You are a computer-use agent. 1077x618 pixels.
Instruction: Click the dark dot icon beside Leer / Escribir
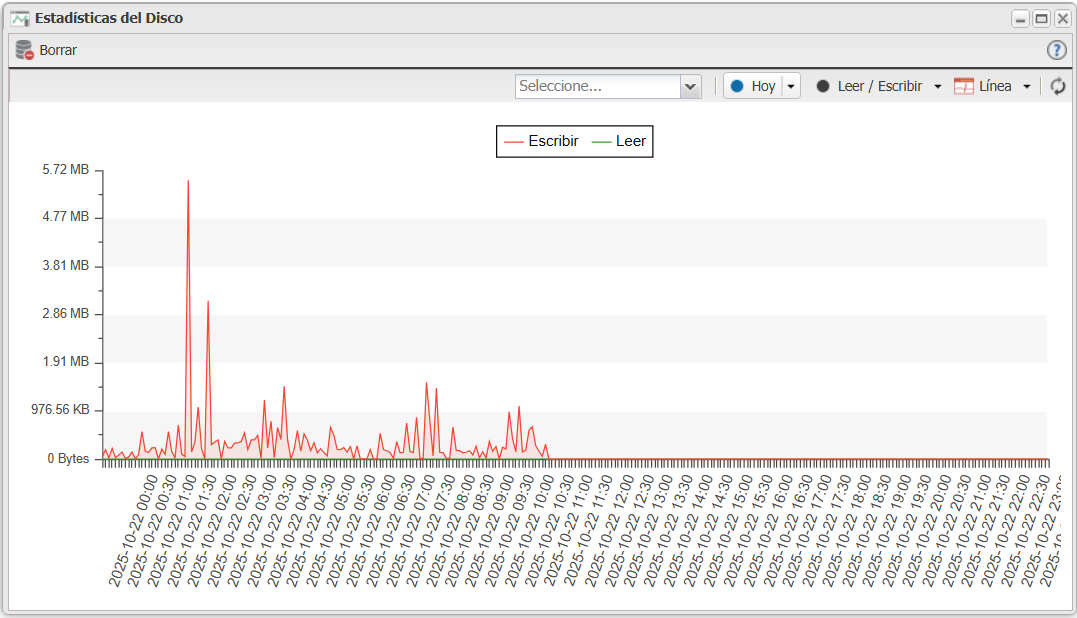[x=823, y=86]
